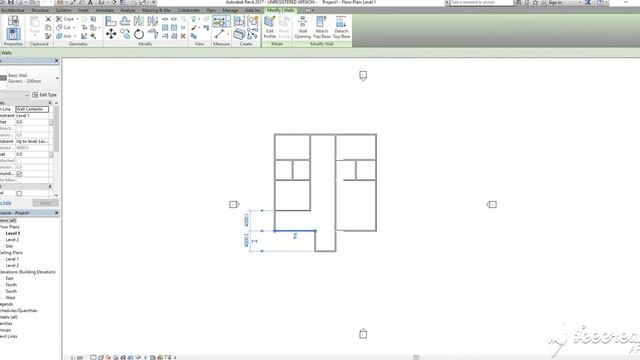
Task: Click the south elevation marker in canvas
Action: (x=363, y=333)
